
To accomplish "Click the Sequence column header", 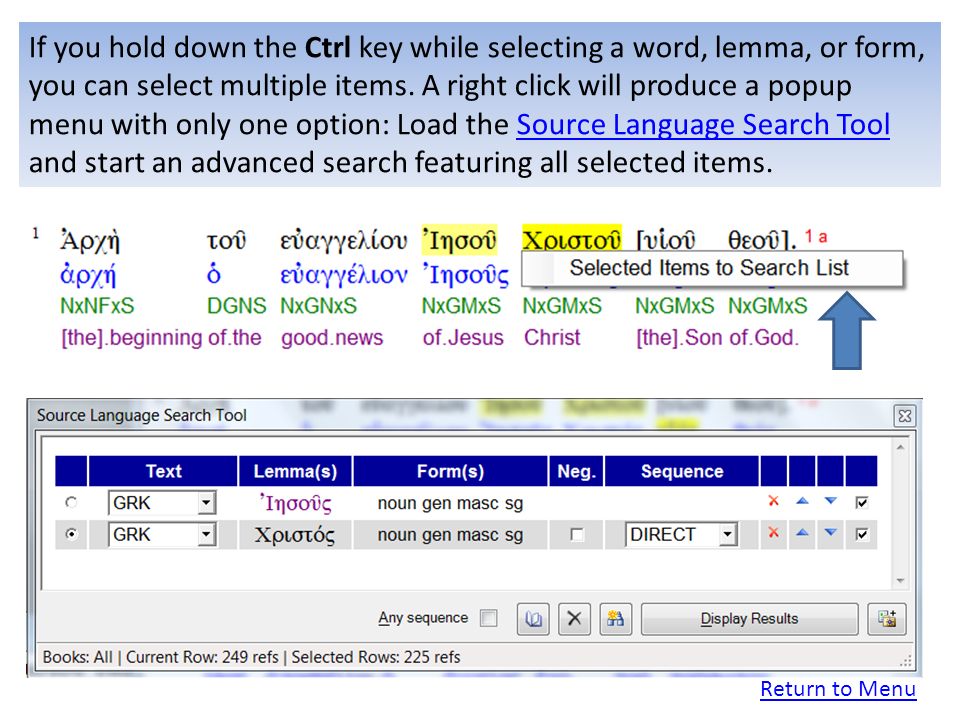I will [x=681, y=471].
